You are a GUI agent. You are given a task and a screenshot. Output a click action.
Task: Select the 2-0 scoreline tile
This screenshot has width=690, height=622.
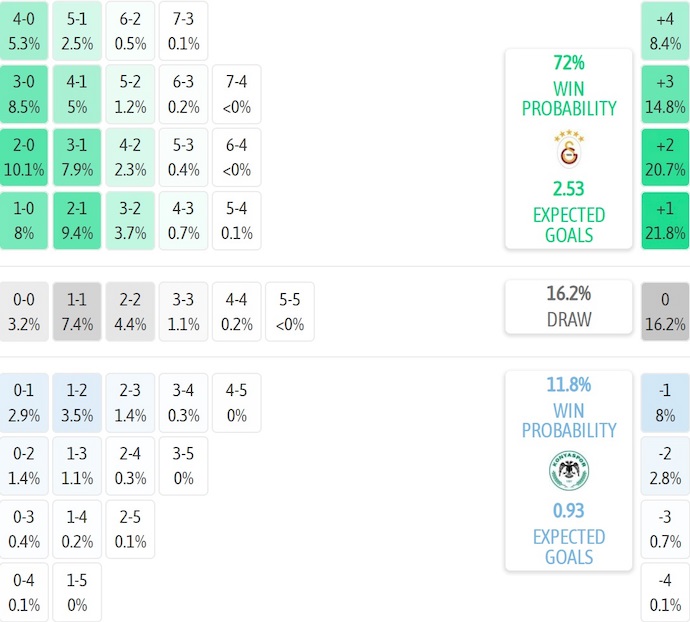(x=25, y=157)
